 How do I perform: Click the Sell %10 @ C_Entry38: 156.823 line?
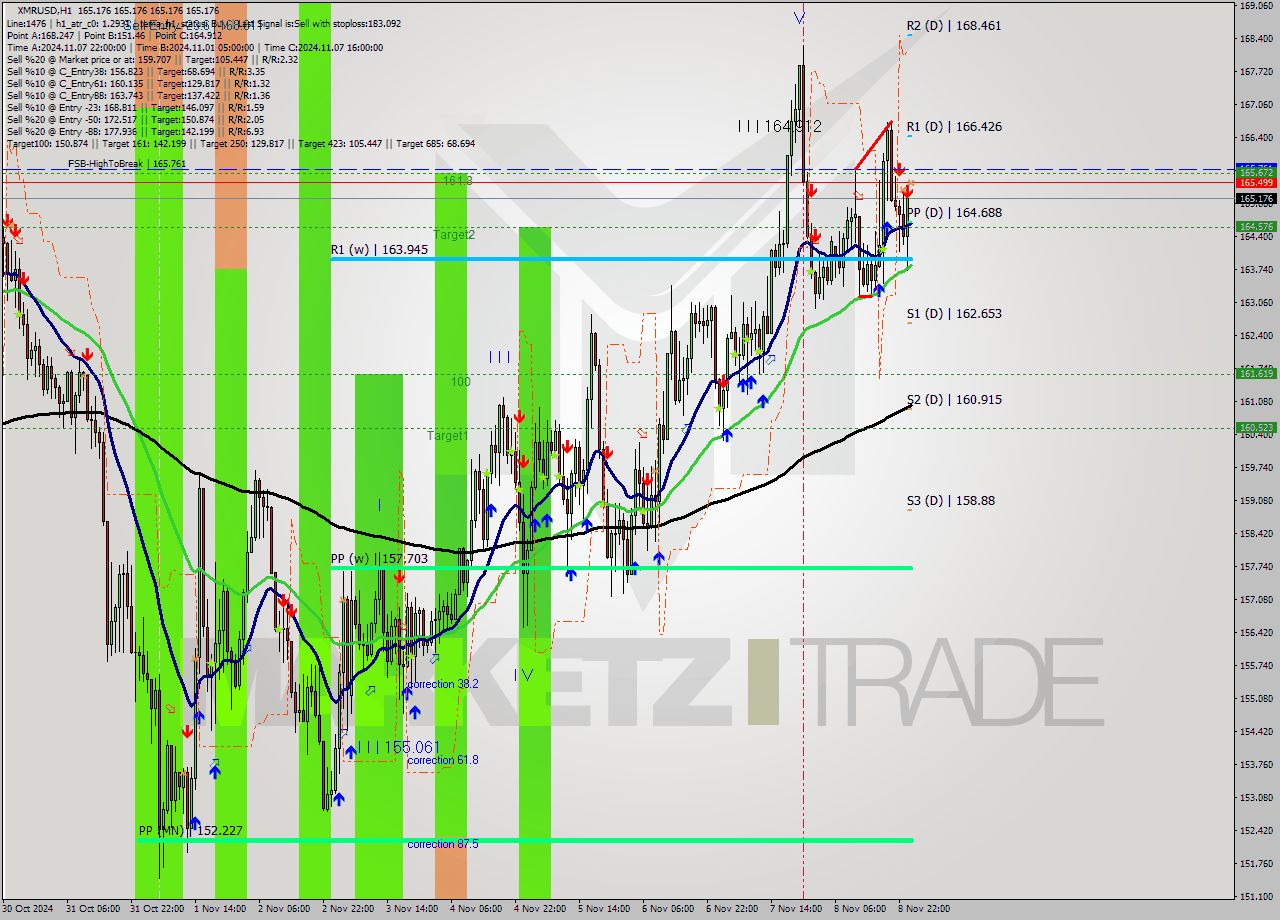(x=136, y=71)
